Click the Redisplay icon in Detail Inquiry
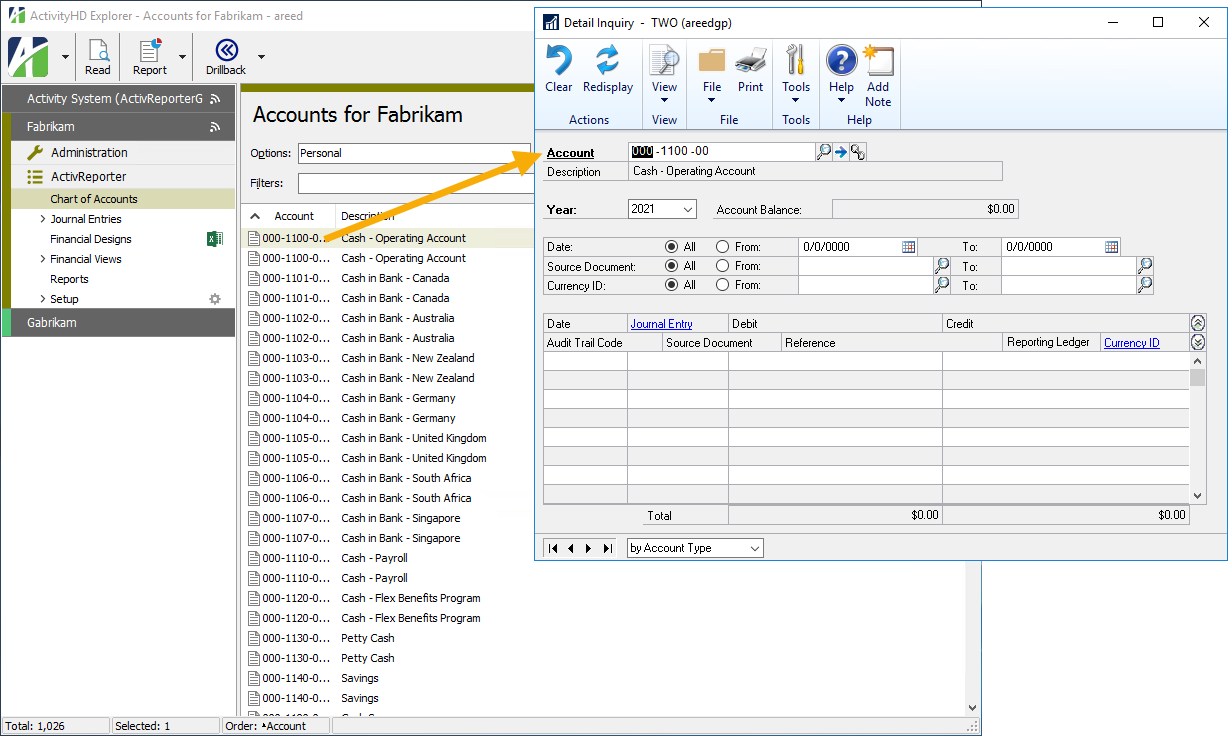The image size is (1228, 736). tap(607, 61)
